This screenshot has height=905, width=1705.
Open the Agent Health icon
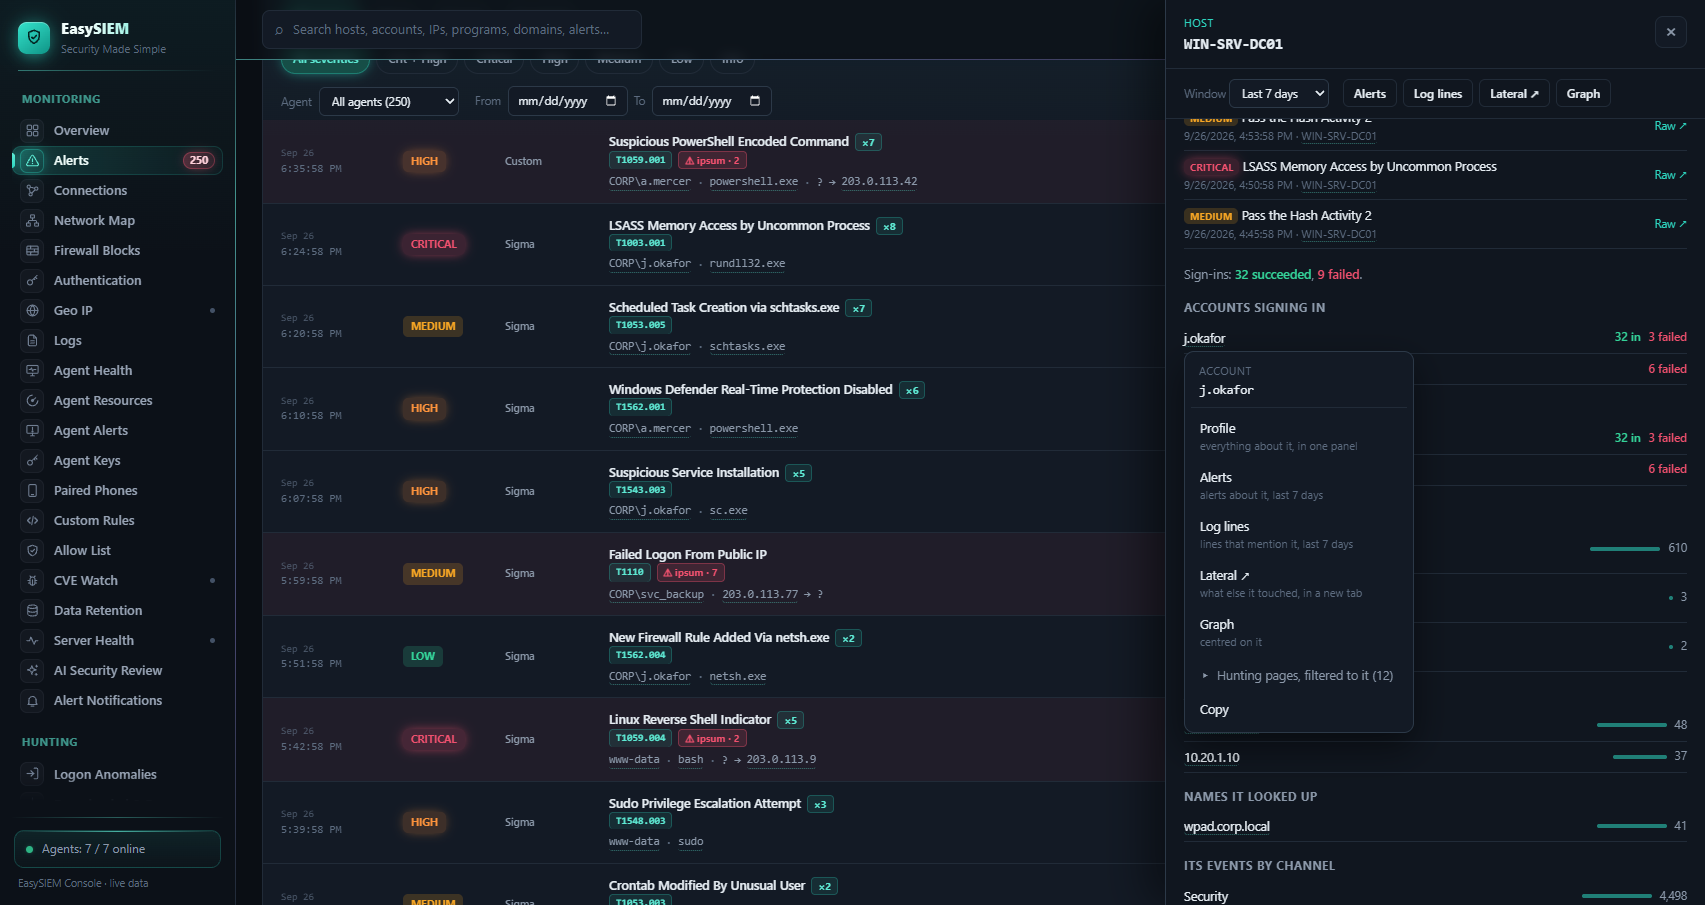[x=33, y=371]
